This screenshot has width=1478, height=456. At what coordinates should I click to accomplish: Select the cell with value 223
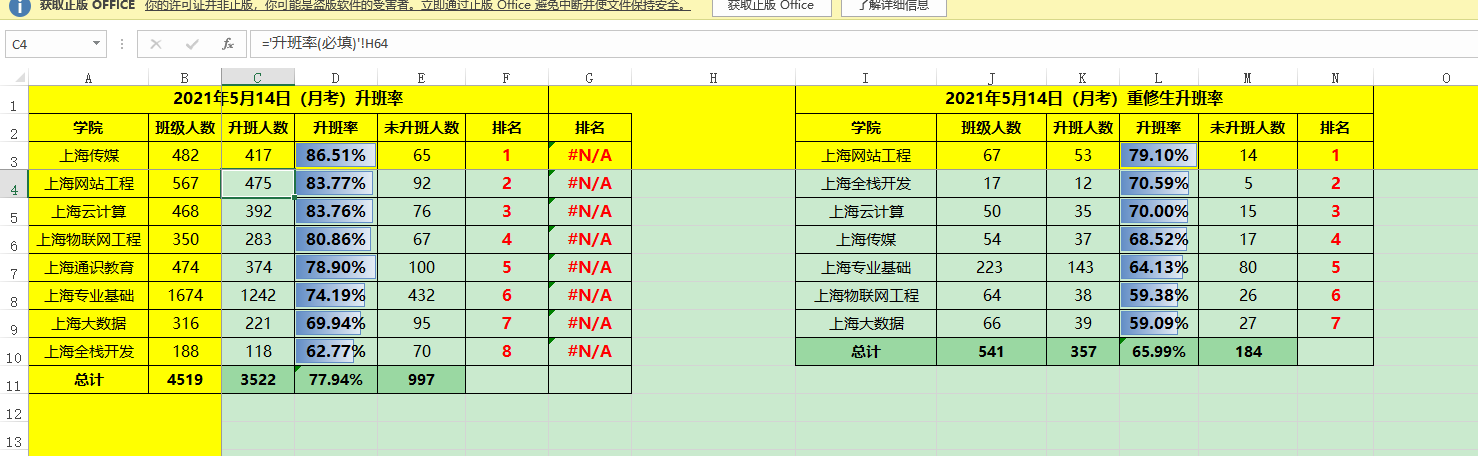(991, 268)
